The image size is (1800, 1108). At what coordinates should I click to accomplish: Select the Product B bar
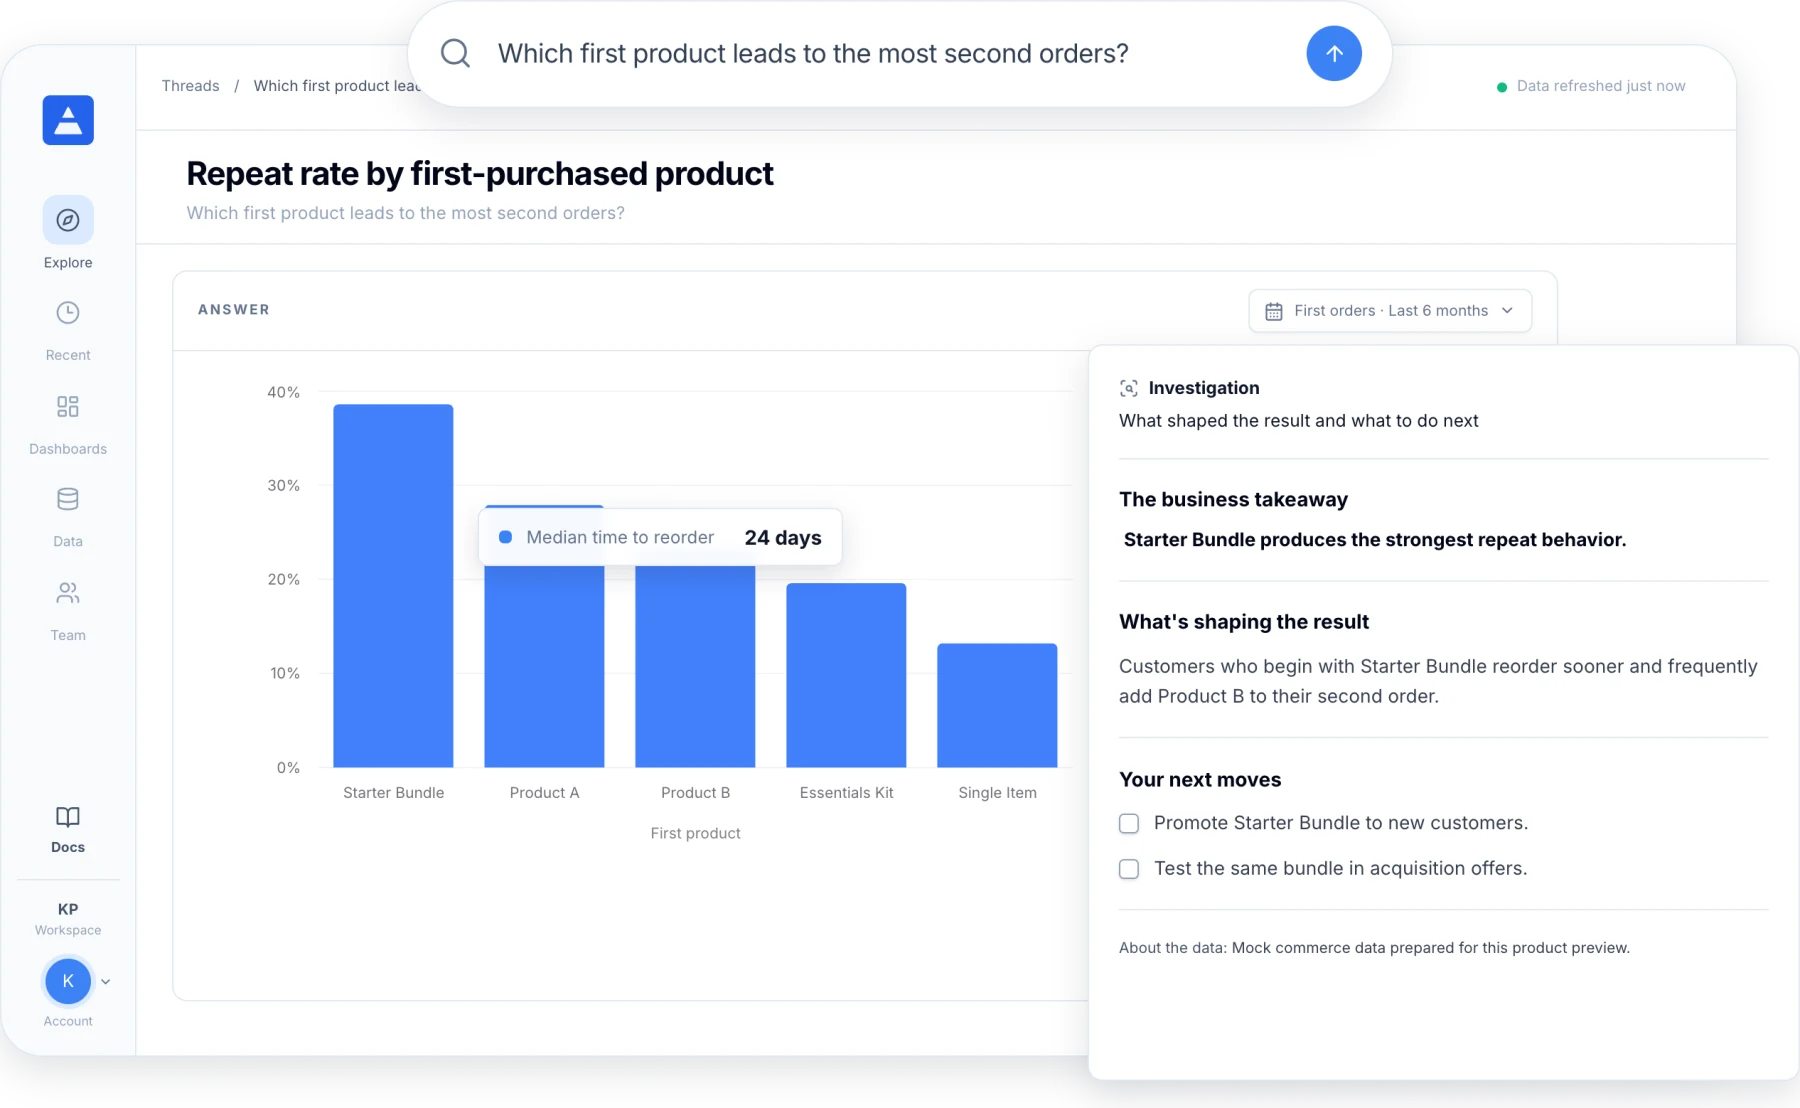[x=695, y=666]
